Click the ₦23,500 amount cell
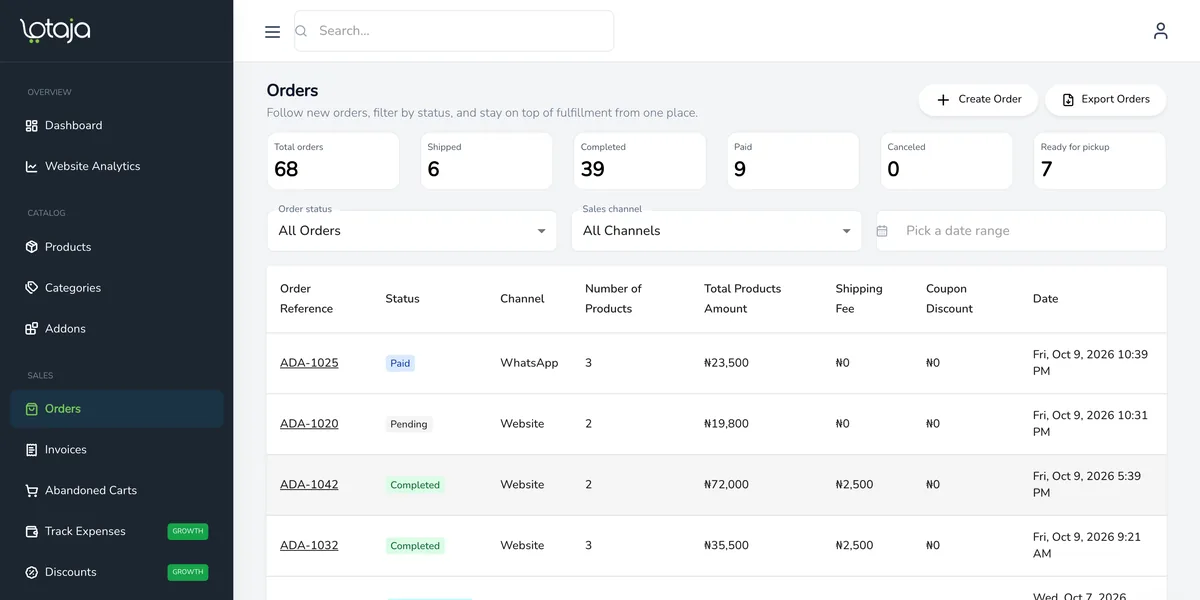 (x=726, y=363)
